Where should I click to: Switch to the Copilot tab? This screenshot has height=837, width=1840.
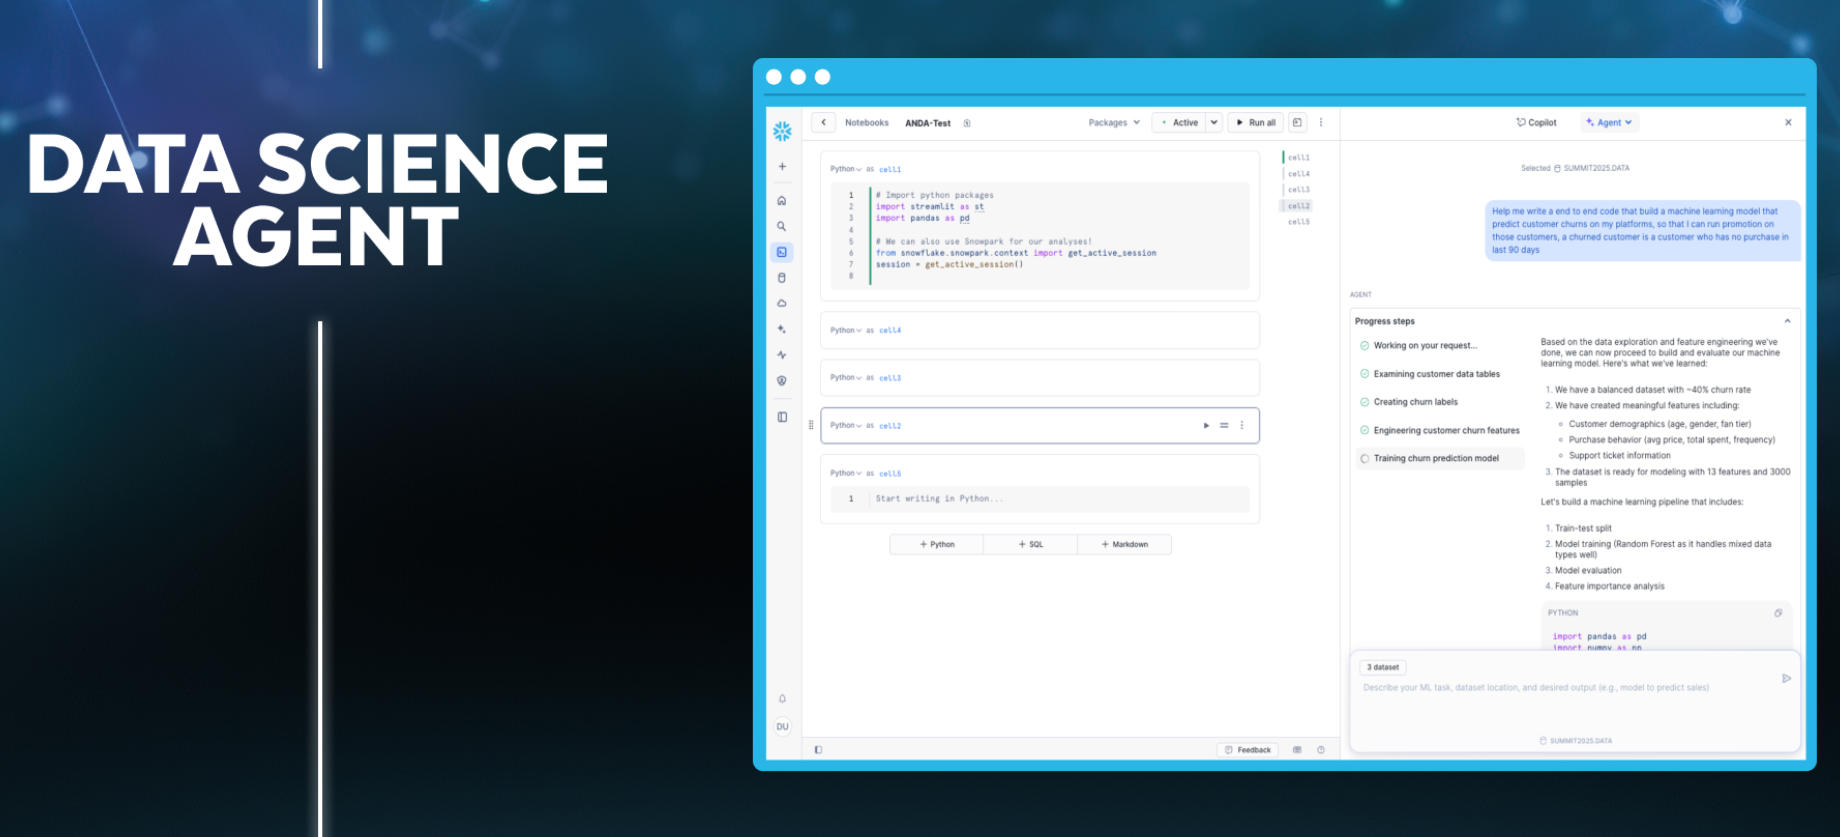pyautogui.click(x=1536, y=123)
